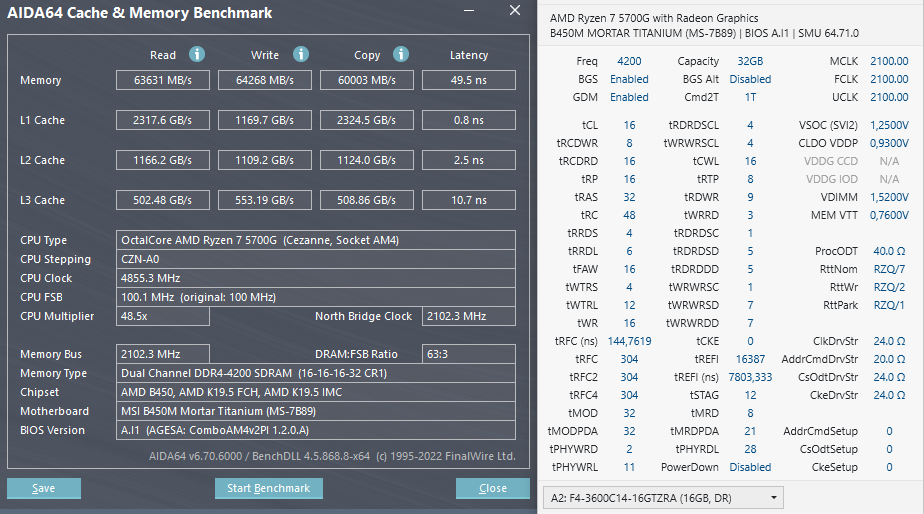This screenshot has width=924, height=514.
Task: Click the CPU Type field OctalCore AMD Ryzen 7 5700G
Action: [x=316, y=240]
